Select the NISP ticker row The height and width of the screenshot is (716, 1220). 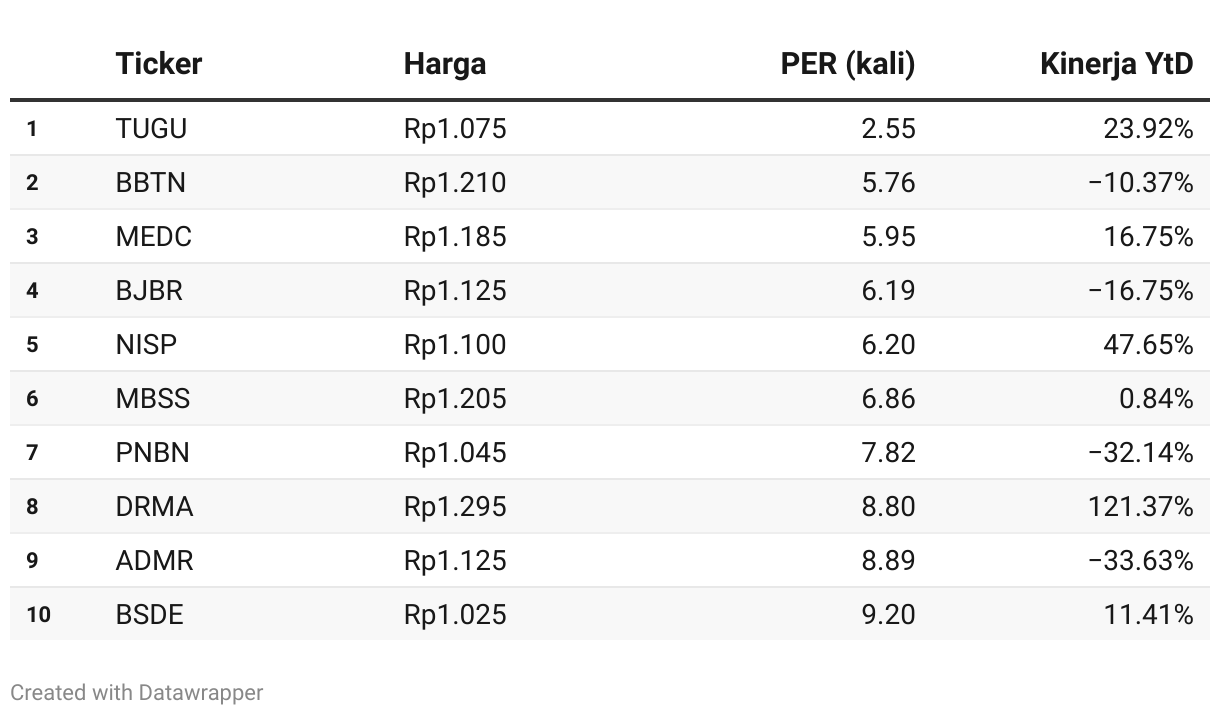[x=610, y=345]
